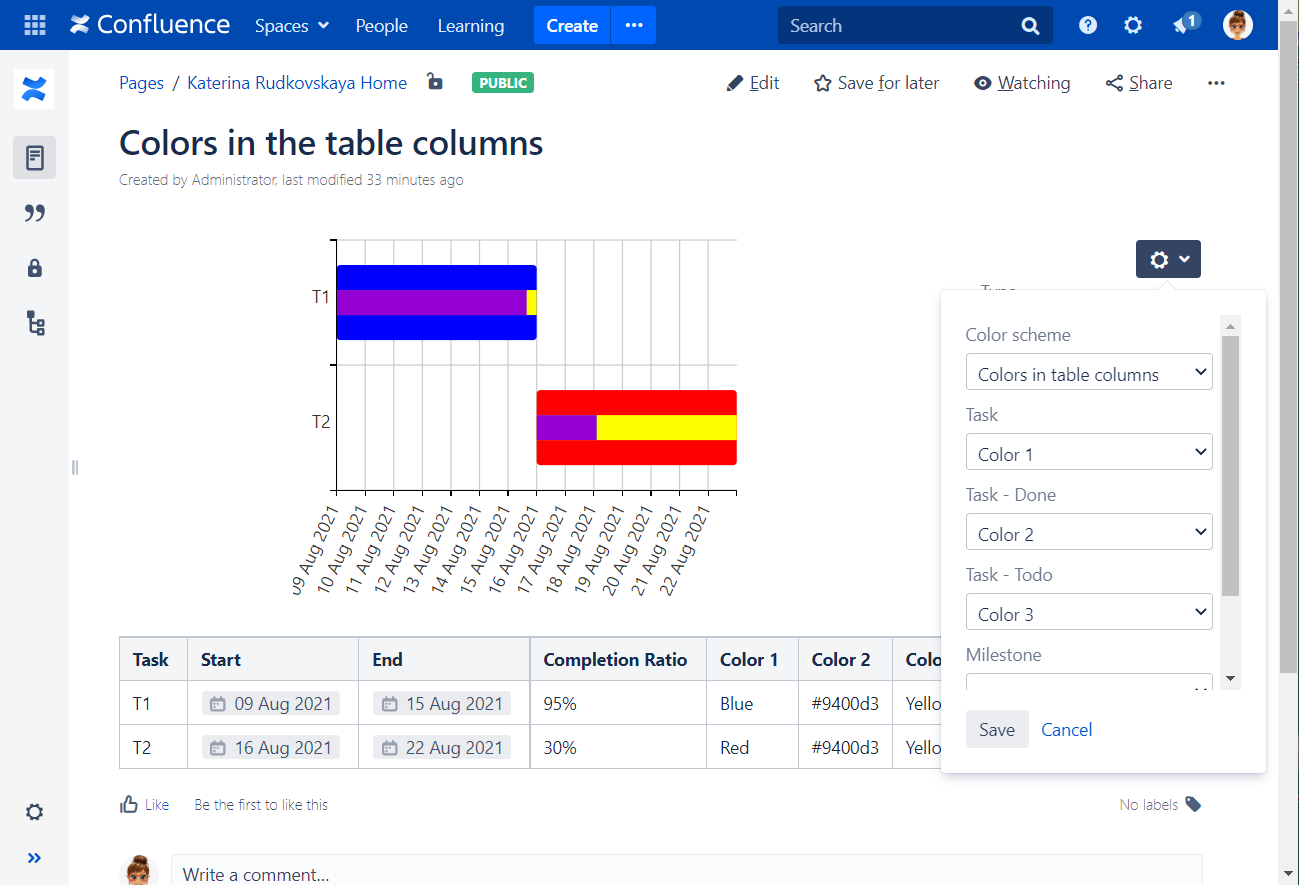Click the Create button
This screenshot has height=885, width=1299.
[571, 25]
